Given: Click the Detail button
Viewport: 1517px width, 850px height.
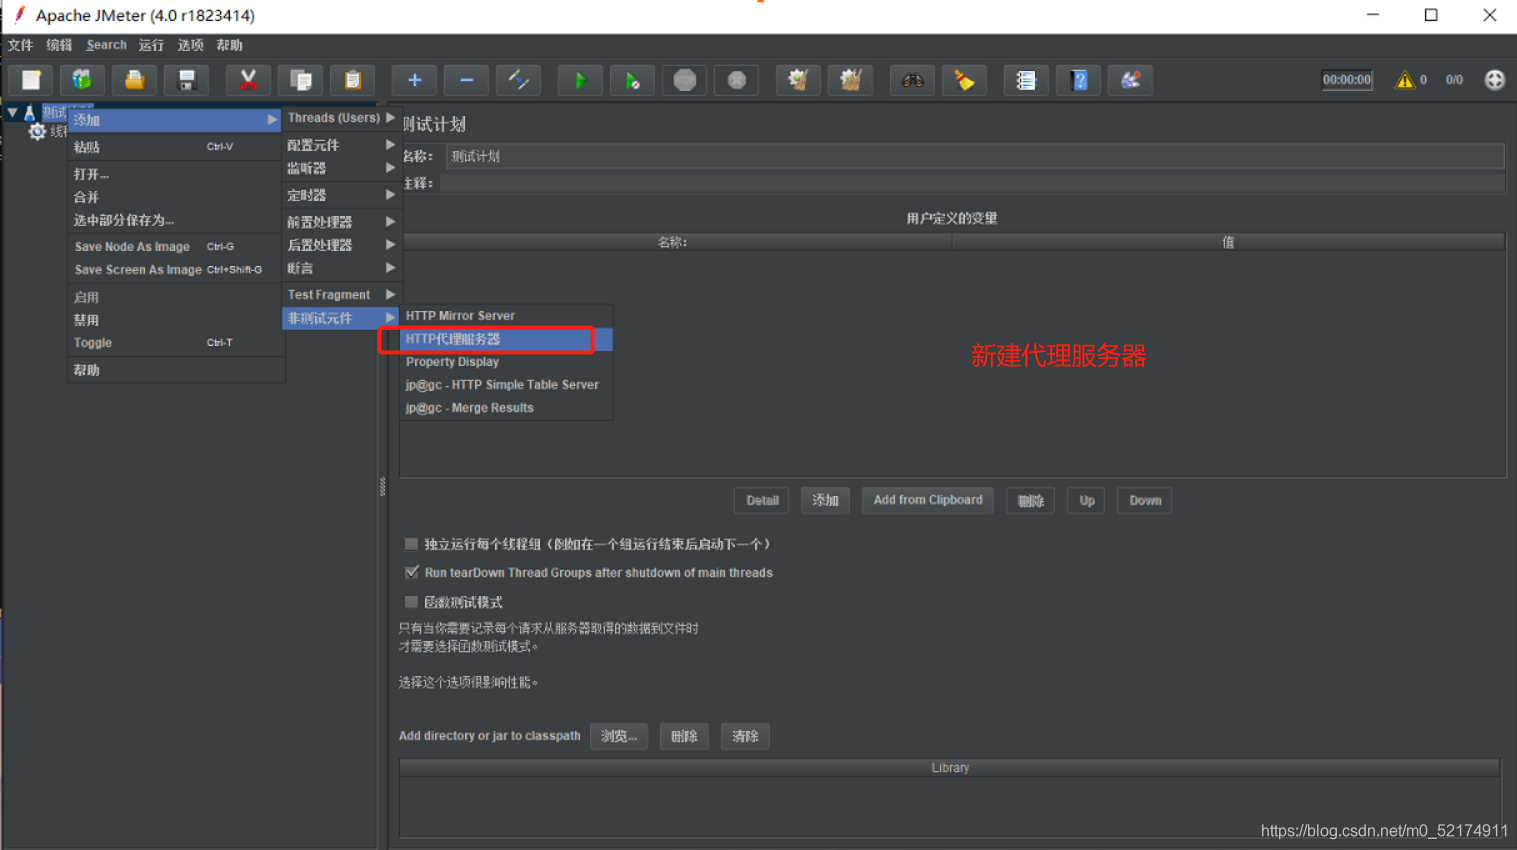Looking at the screenshot, I should click(762, 500).
